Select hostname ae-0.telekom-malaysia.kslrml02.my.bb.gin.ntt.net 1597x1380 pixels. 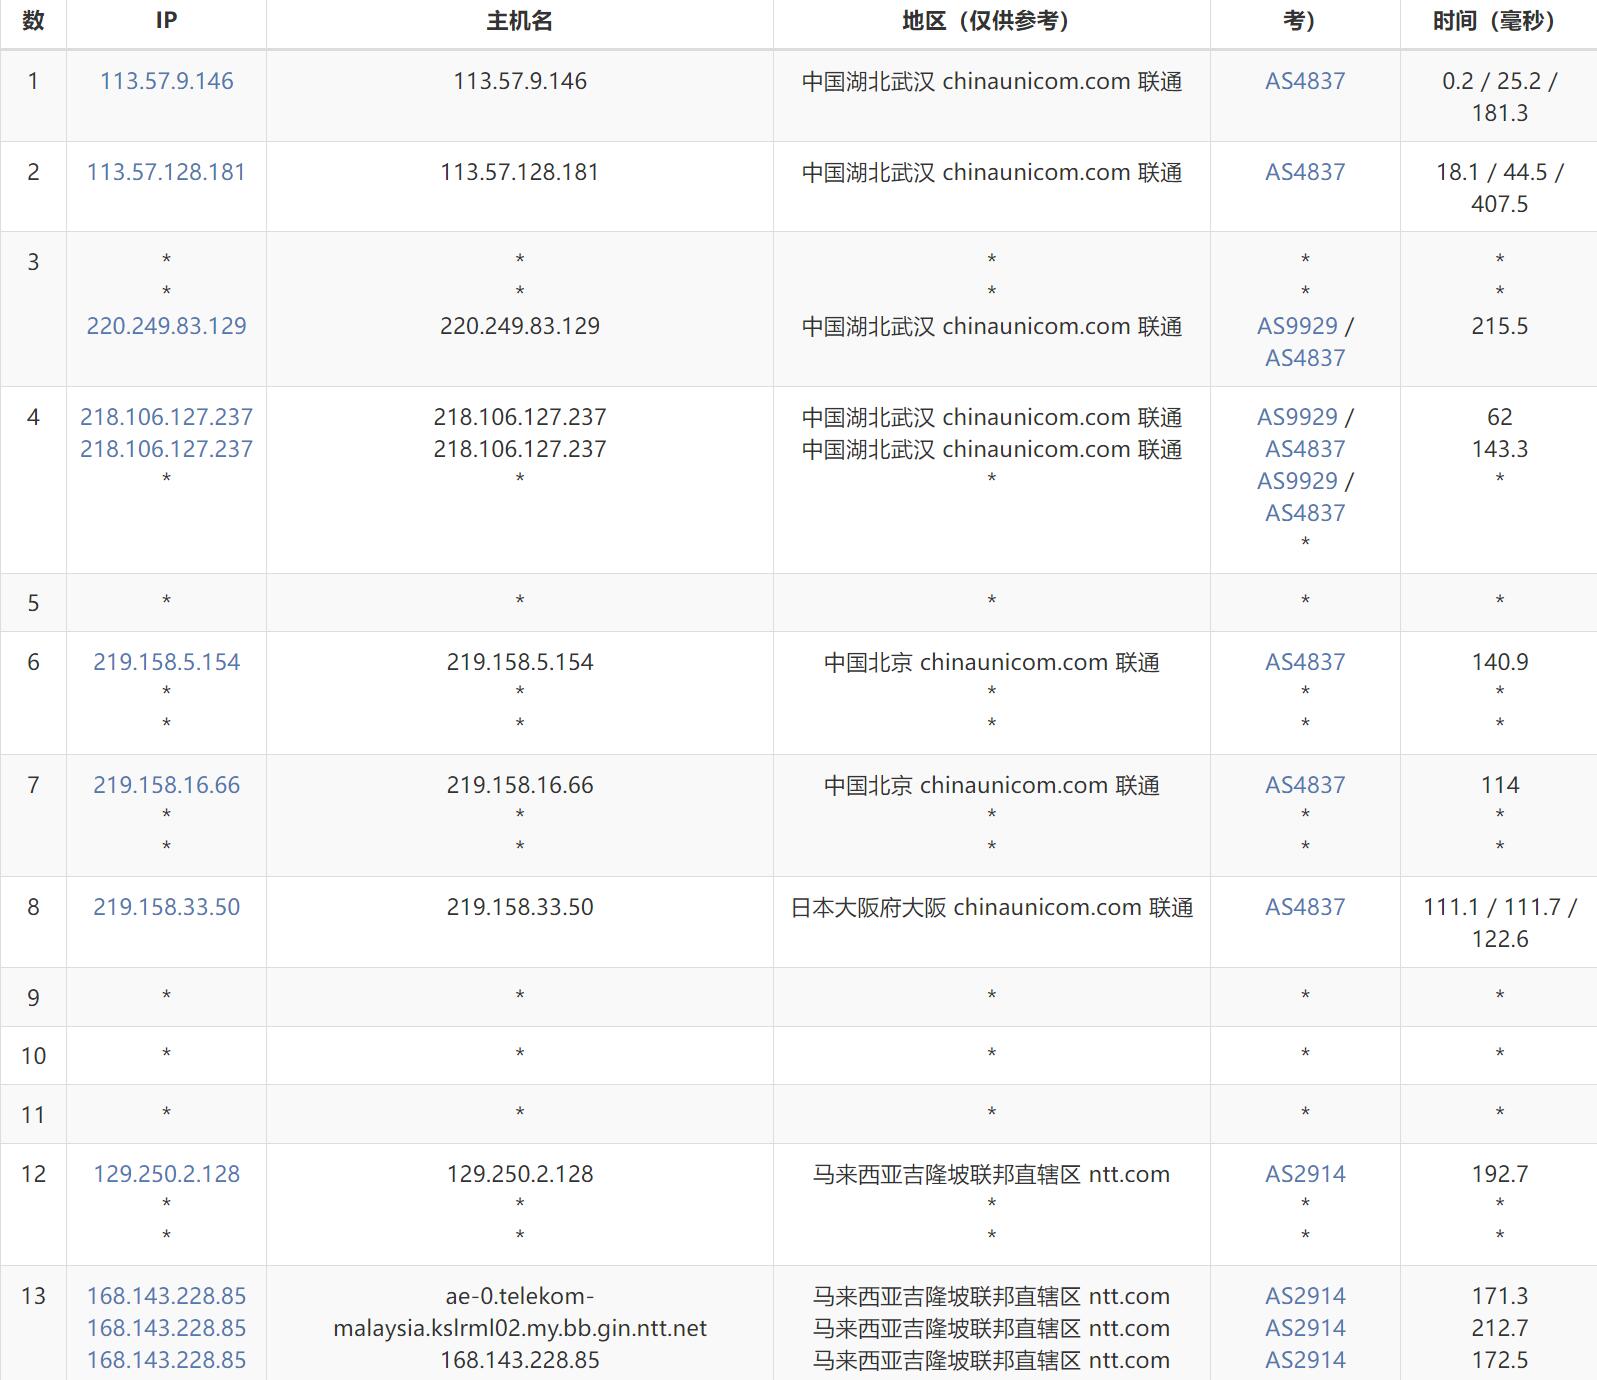[x=520, y=1312]
